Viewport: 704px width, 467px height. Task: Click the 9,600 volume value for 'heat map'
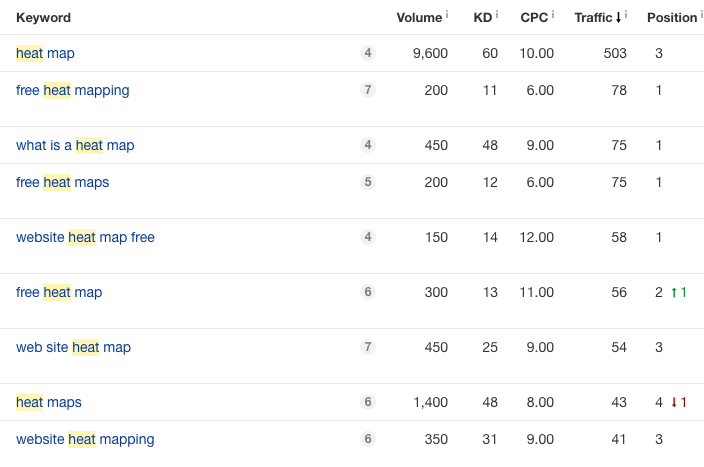pos(430,53)
